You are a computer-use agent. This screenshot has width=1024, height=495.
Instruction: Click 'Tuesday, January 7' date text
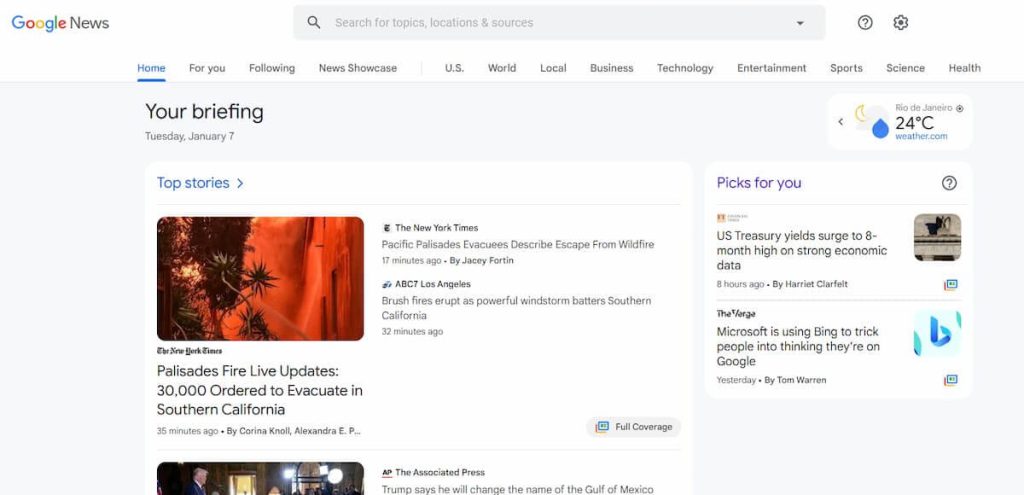[189, 136]
